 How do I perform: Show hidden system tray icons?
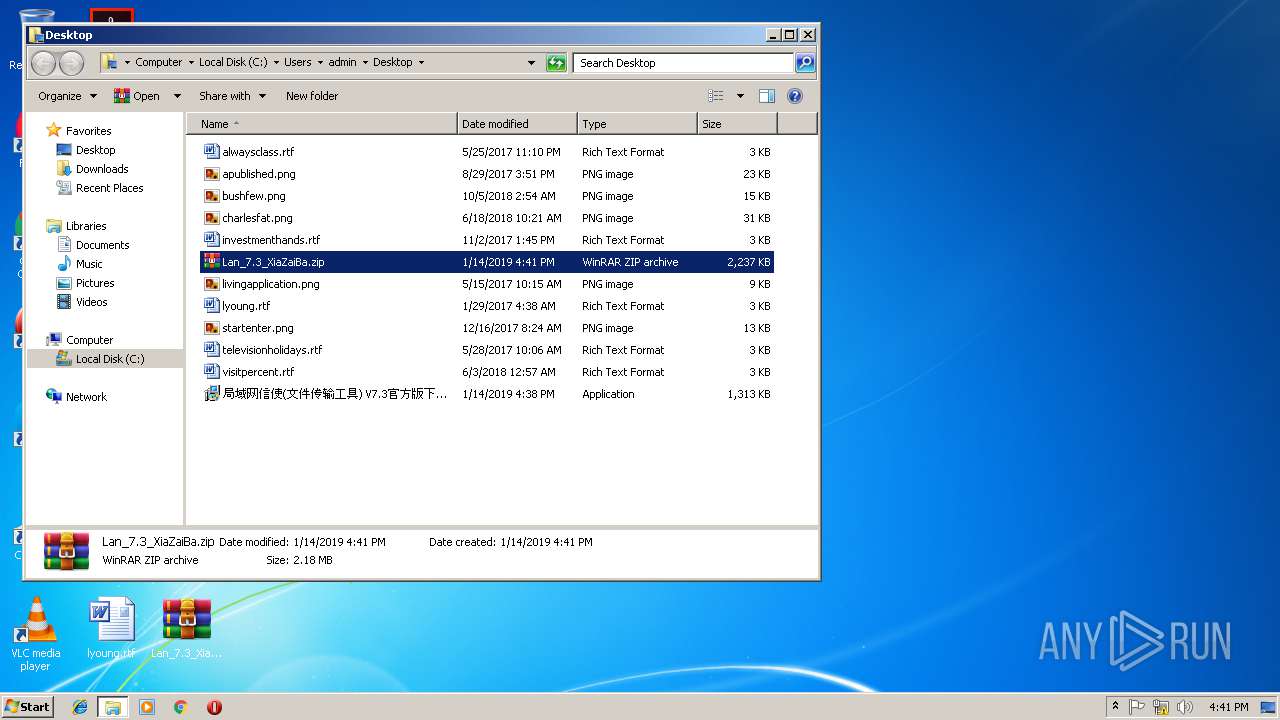[1116, 707]
